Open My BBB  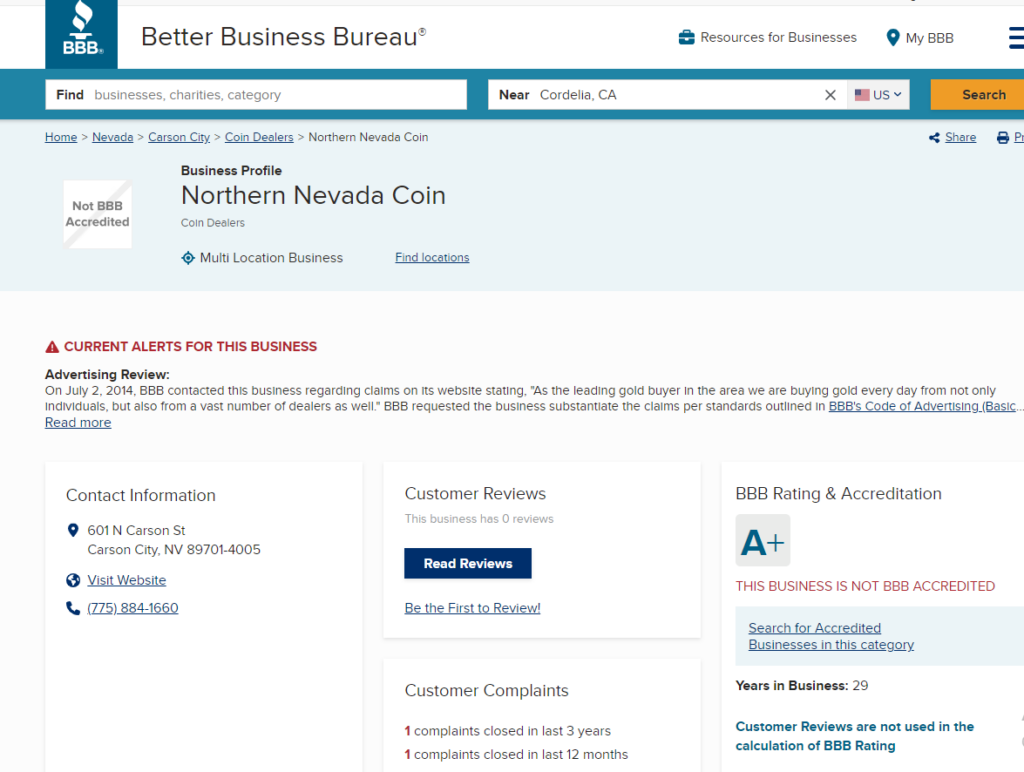pyautogui.click(x=929, y=38)
